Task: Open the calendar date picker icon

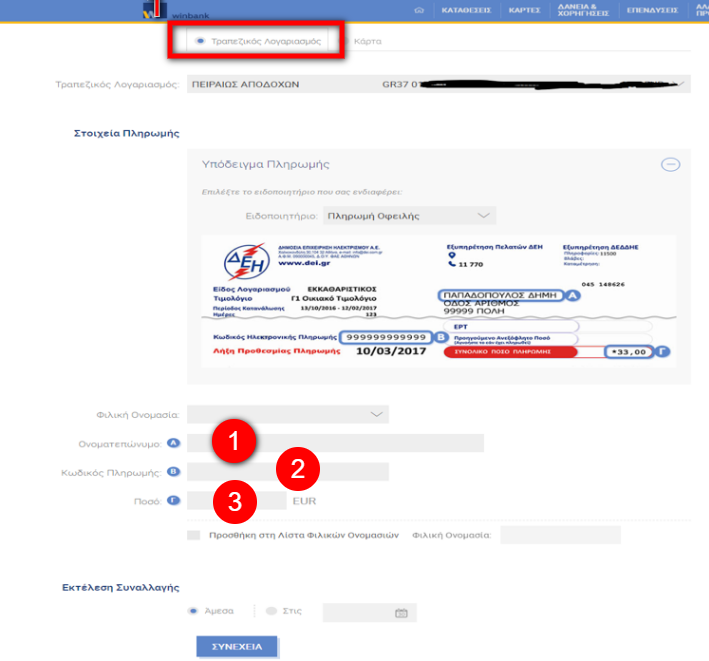Action: click(x=401, y=613)
